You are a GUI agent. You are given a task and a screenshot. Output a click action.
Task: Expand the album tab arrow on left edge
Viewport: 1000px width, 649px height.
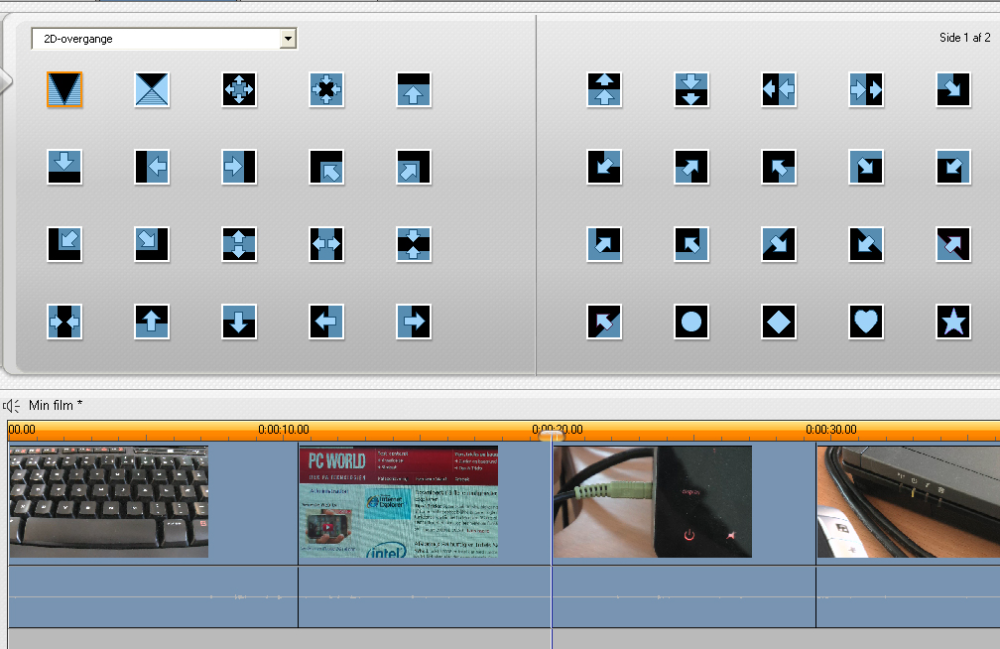[5, 81]
